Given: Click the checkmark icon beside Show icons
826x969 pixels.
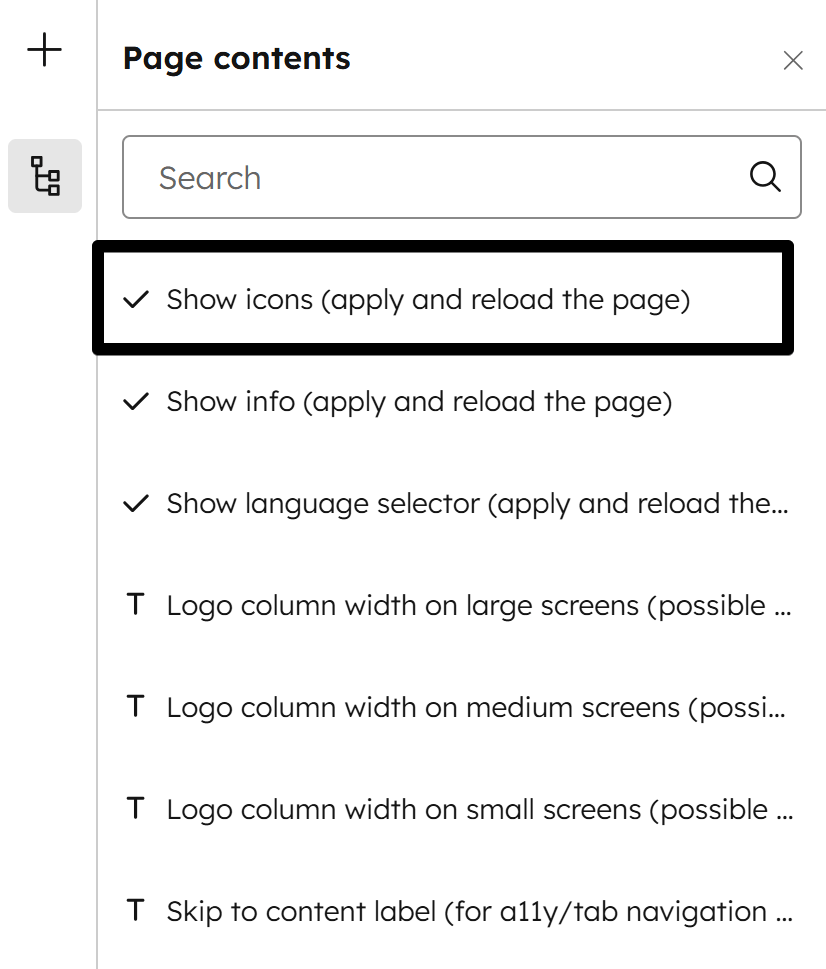Looking at the screenshot, I should click(x=135, y=299).
